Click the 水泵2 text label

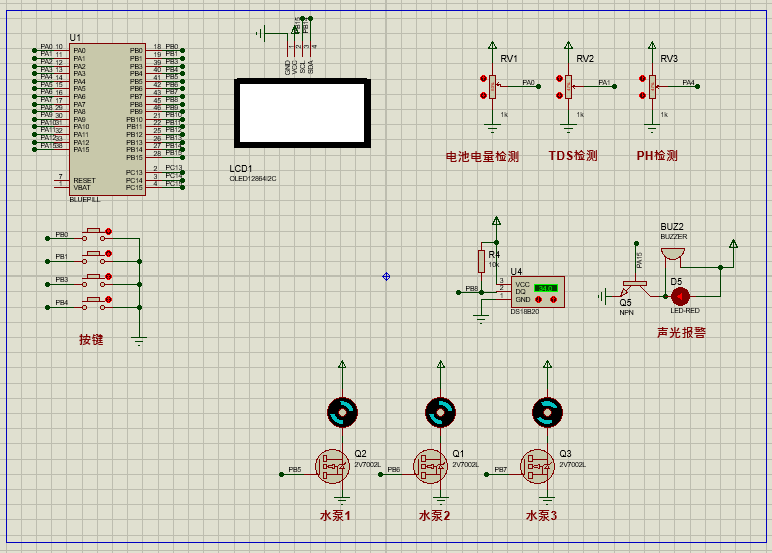tap(434, 516)
